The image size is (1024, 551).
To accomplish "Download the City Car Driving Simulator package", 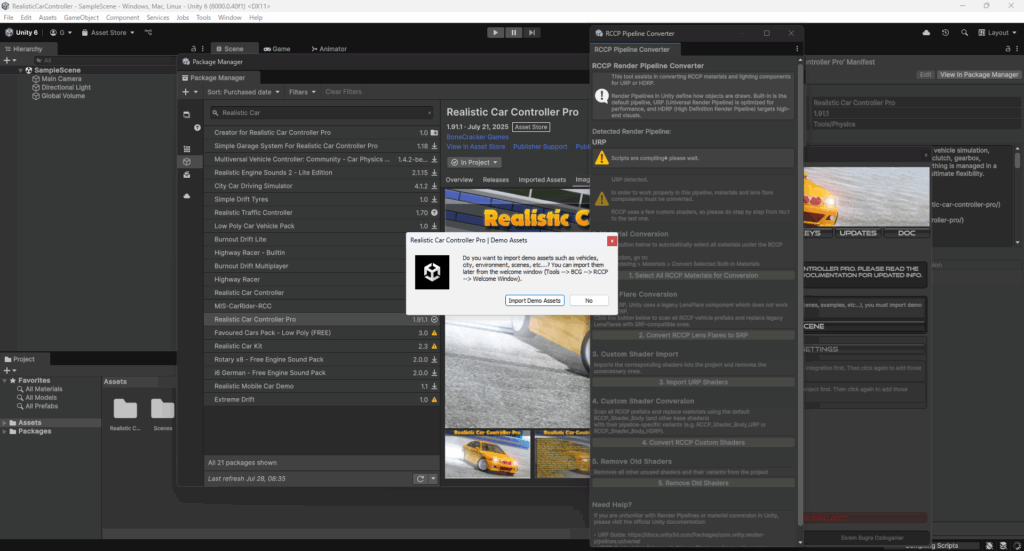I will coord(435,186).
